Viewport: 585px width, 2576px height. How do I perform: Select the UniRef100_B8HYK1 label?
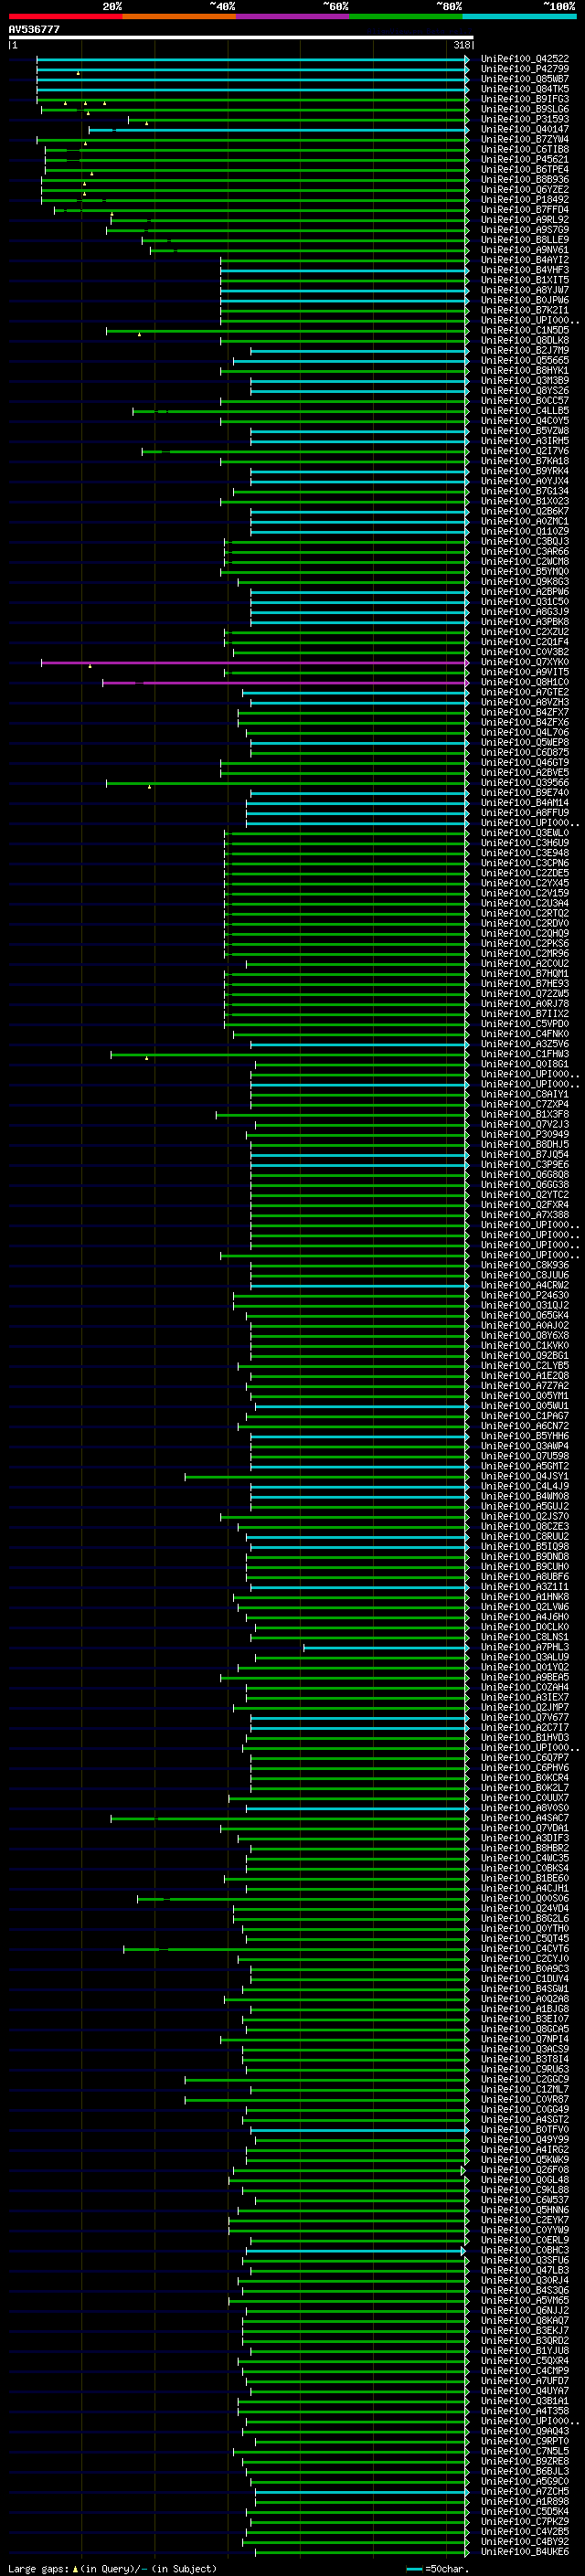524,370
